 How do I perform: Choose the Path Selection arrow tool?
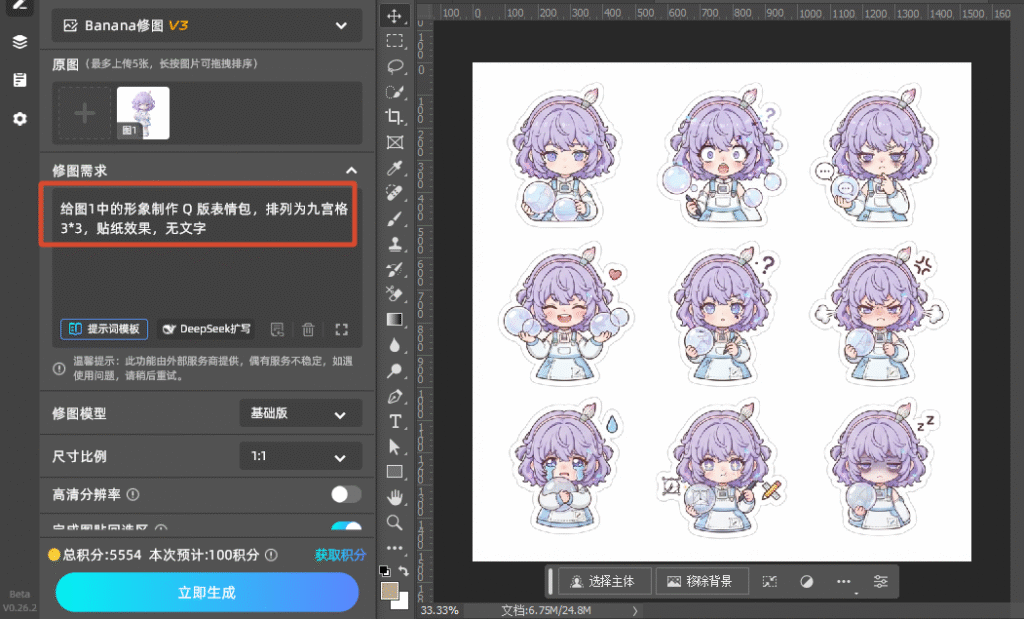pyautogui.click(x=394, y=447)
